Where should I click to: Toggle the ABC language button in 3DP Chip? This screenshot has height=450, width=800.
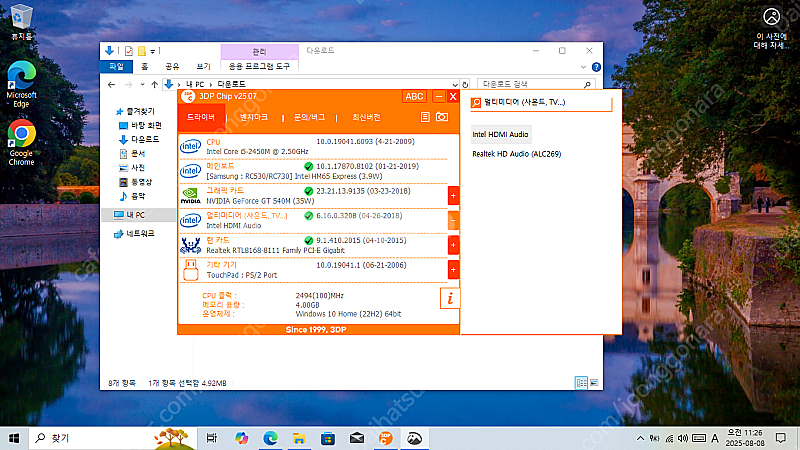tap(414, 97)
